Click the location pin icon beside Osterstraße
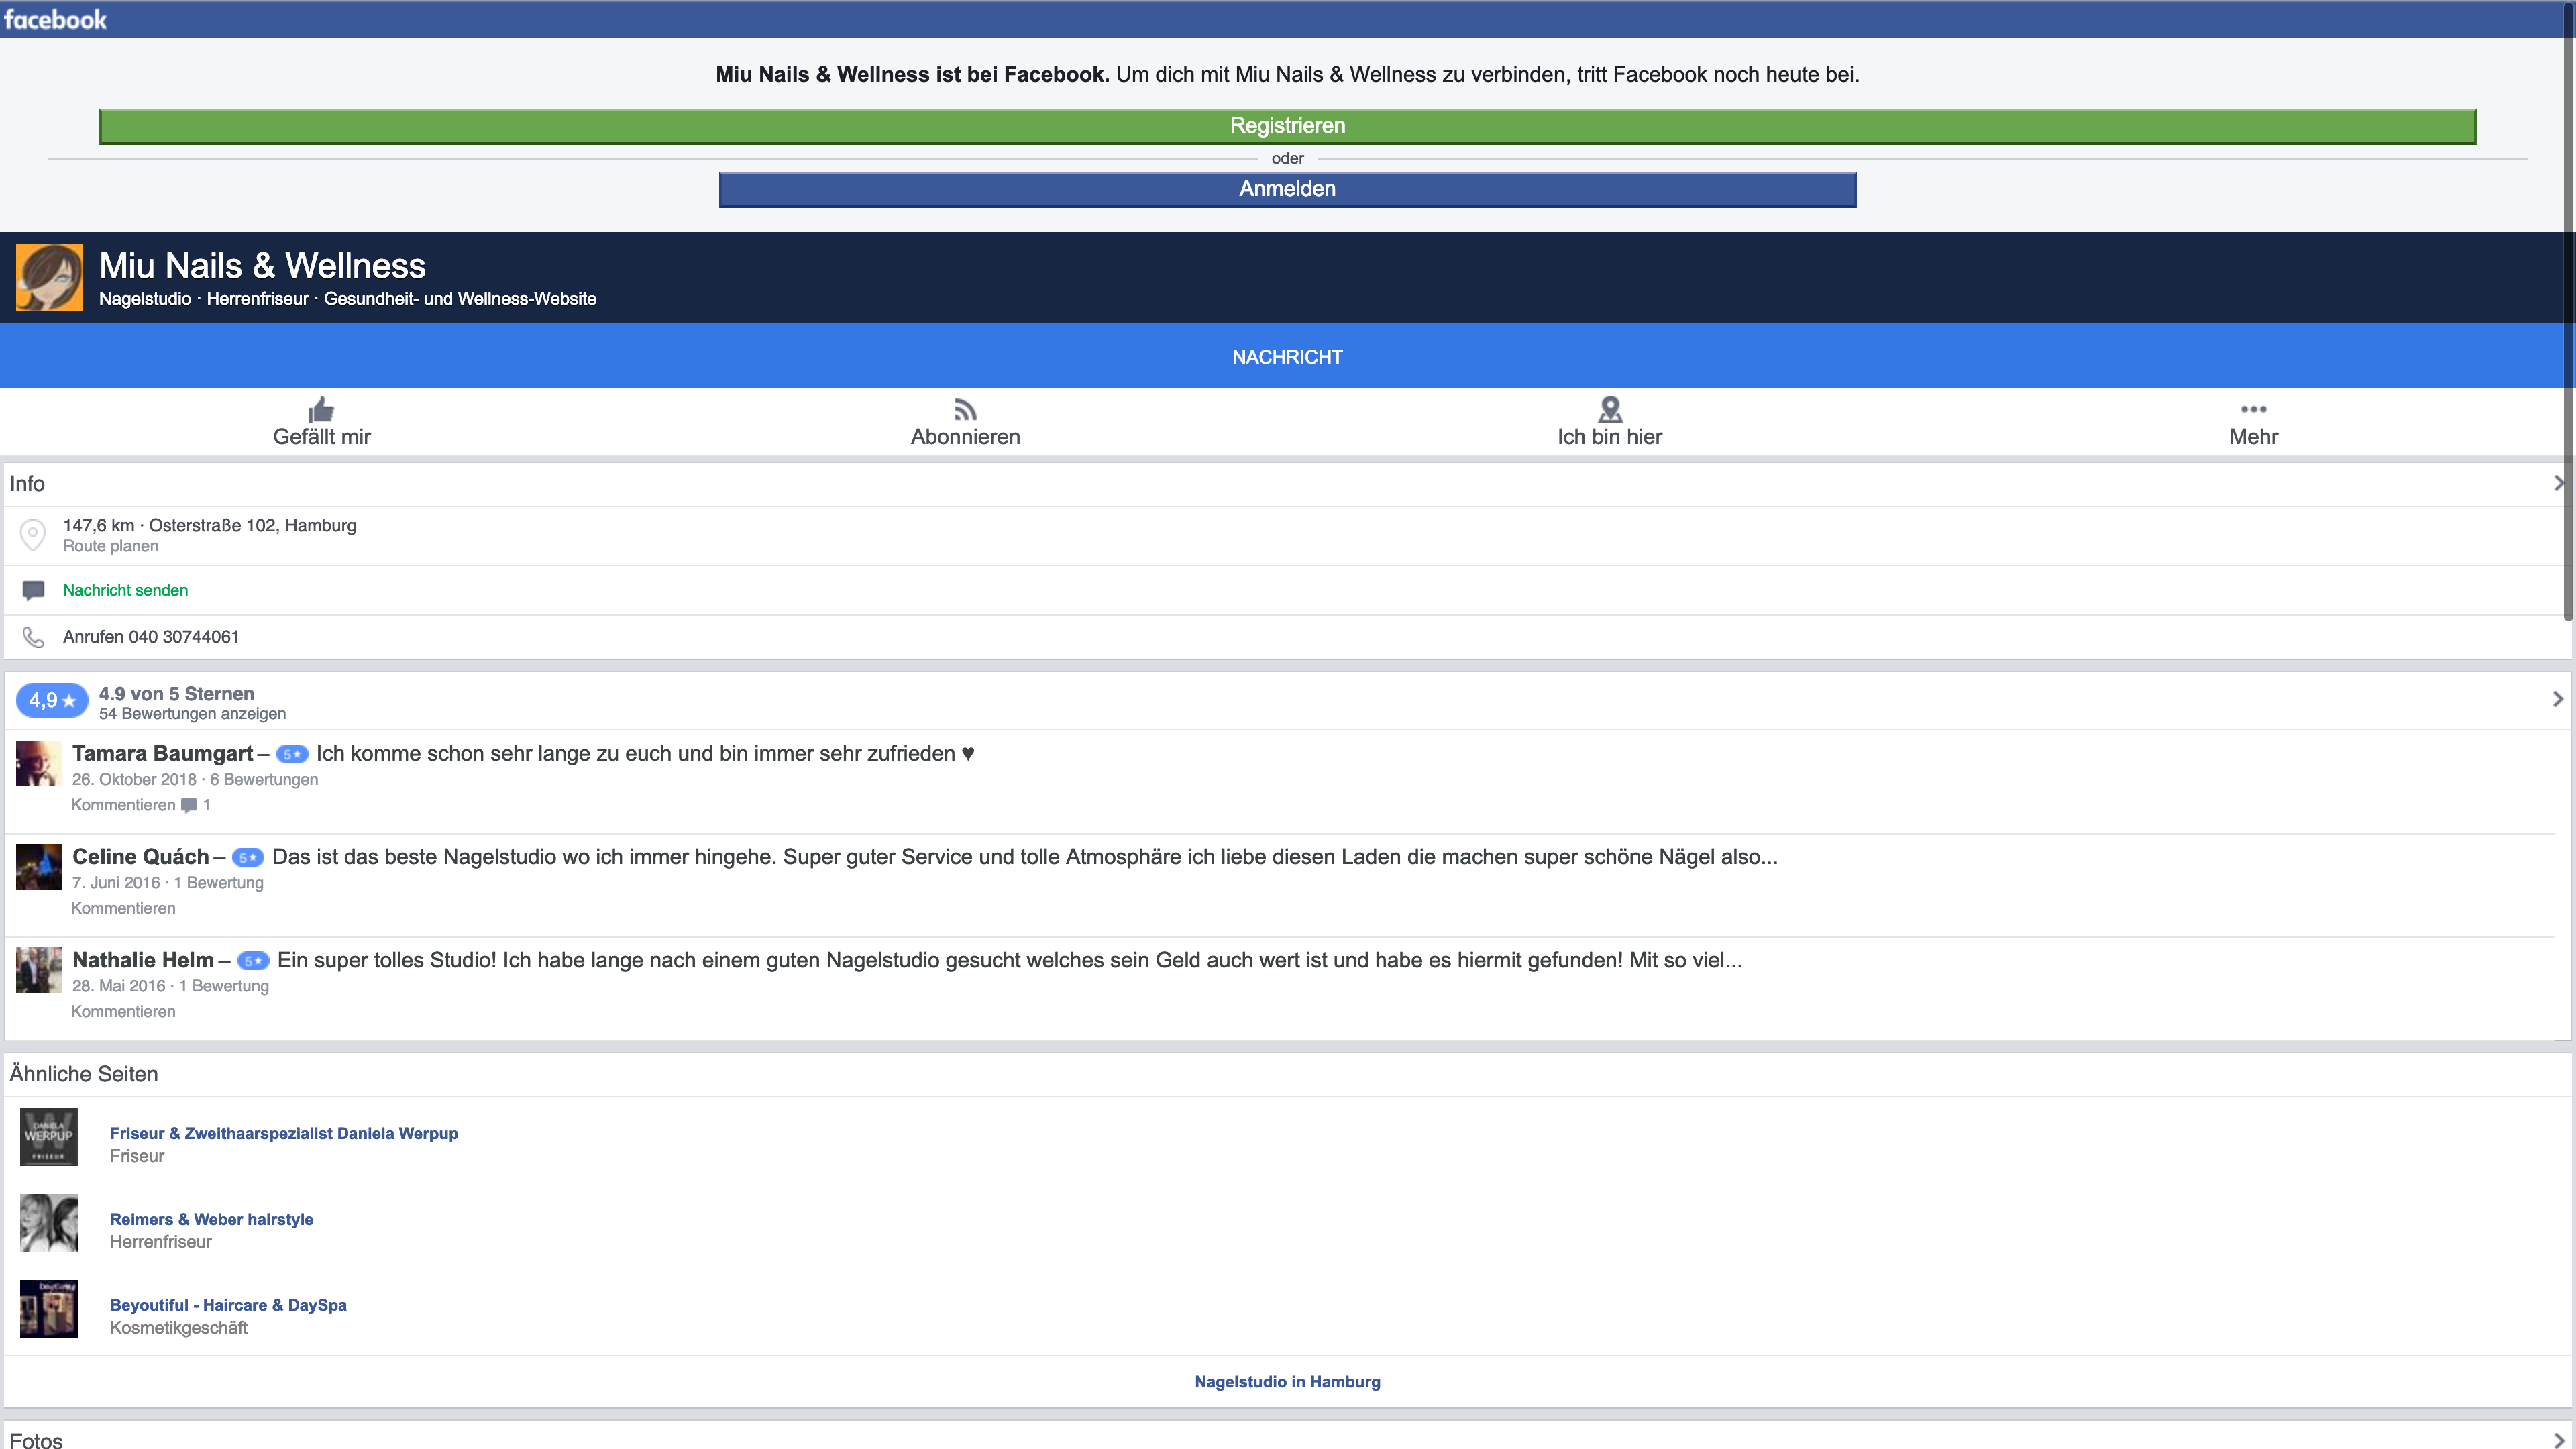Image resolution: width=2576 pixels, height=1449 pixels. [x=33, y=534]
